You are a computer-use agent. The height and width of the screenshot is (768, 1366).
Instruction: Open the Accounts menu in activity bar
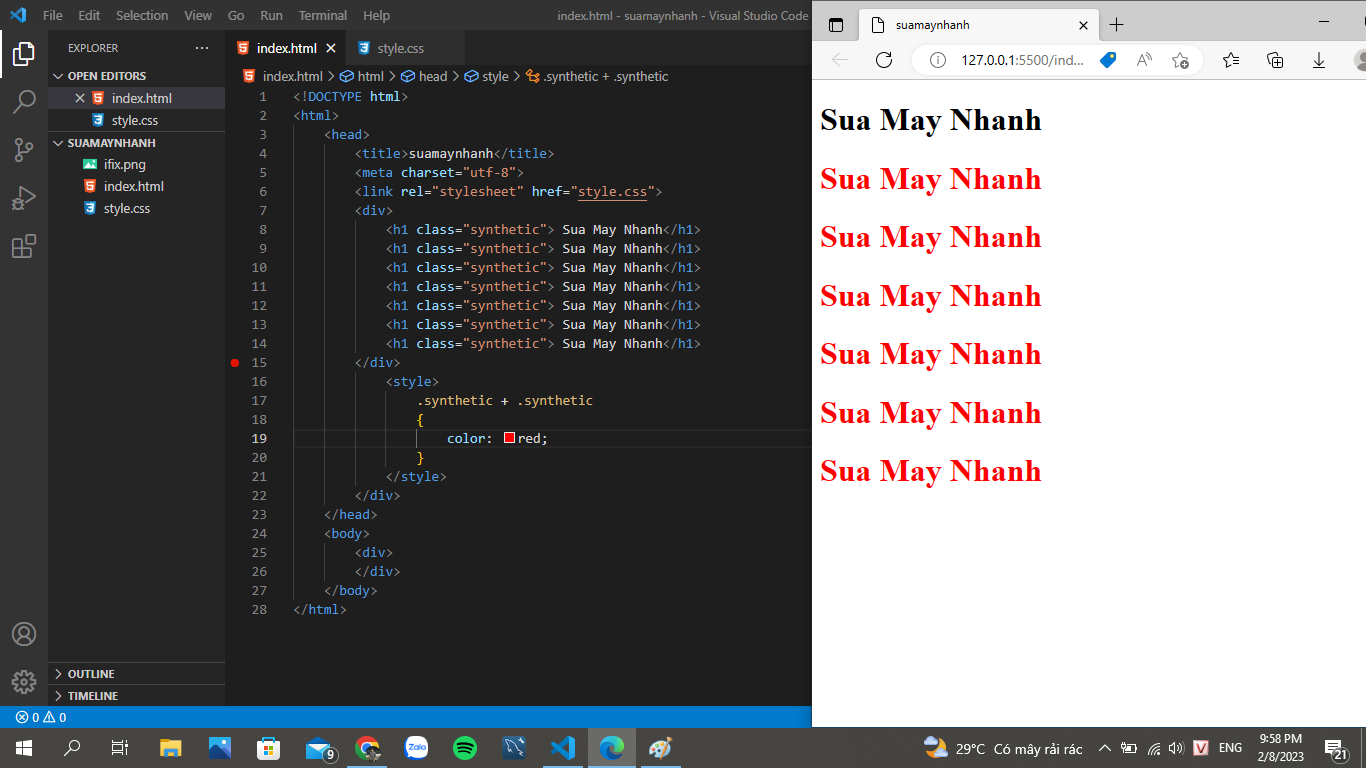click(24, 634)
